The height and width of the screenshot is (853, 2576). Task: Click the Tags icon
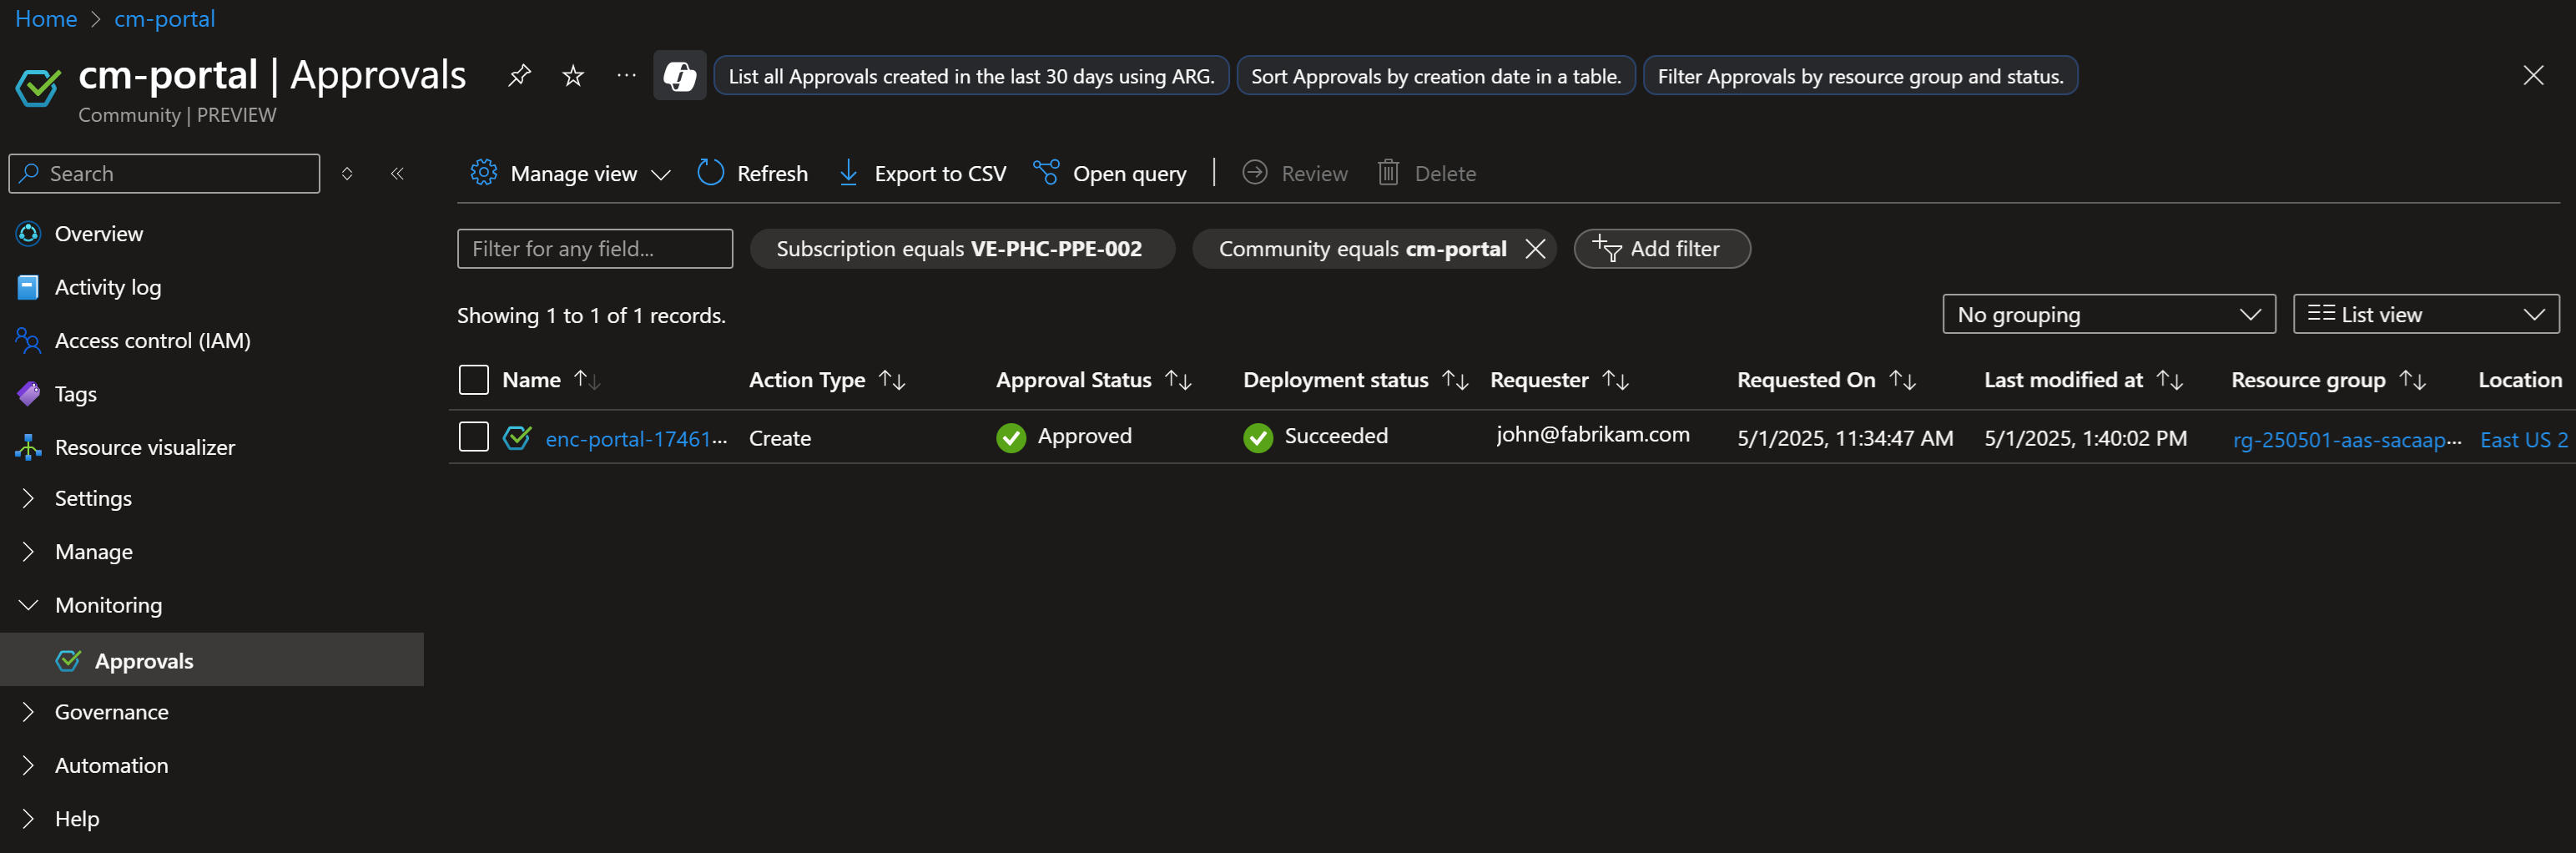(x=28, y=394)
